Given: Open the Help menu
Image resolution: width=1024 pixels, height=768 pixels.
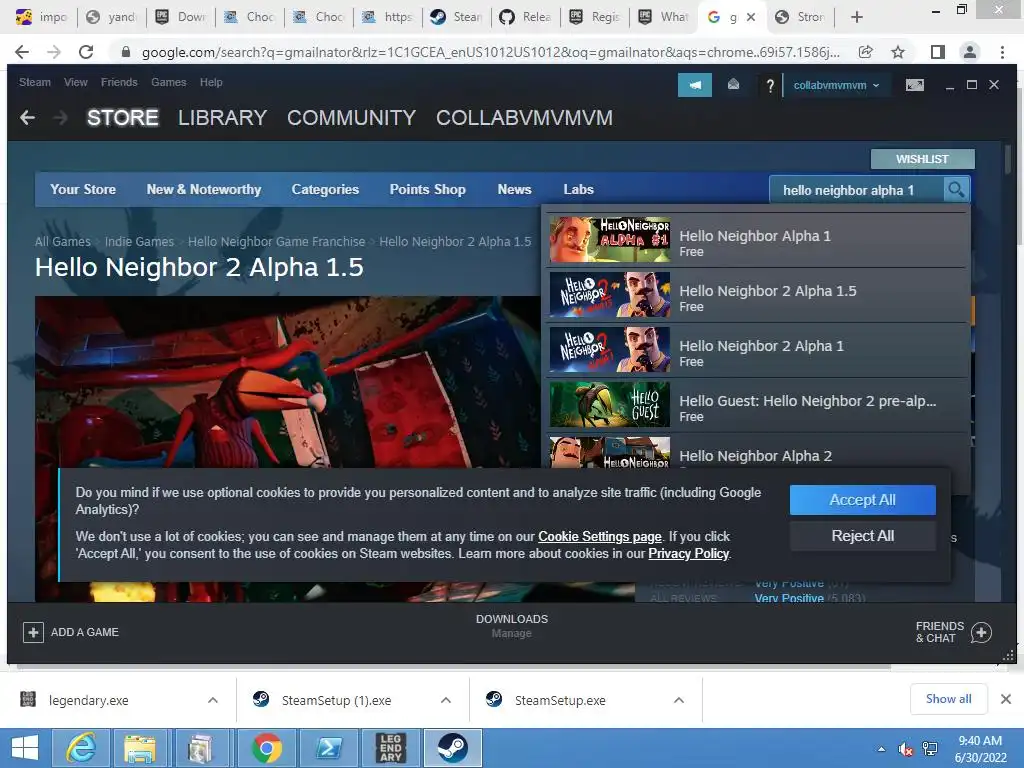Looking at the screenshot, I should pos(211,82).
